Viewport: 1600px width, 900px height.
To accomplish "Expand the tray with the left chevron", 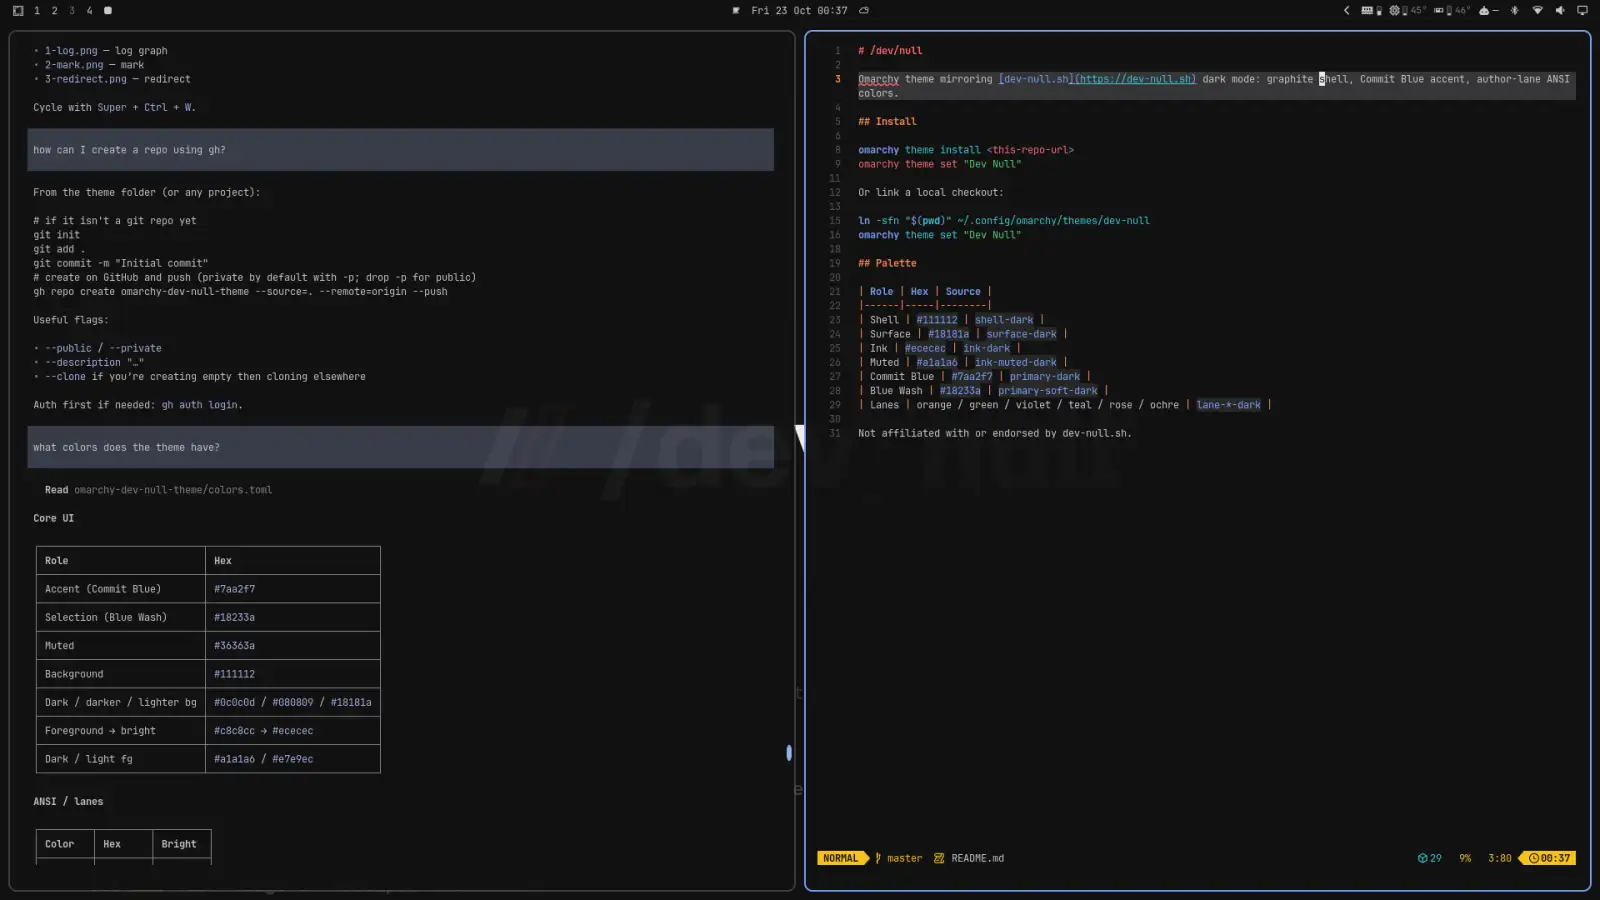I will point(1347,10).
